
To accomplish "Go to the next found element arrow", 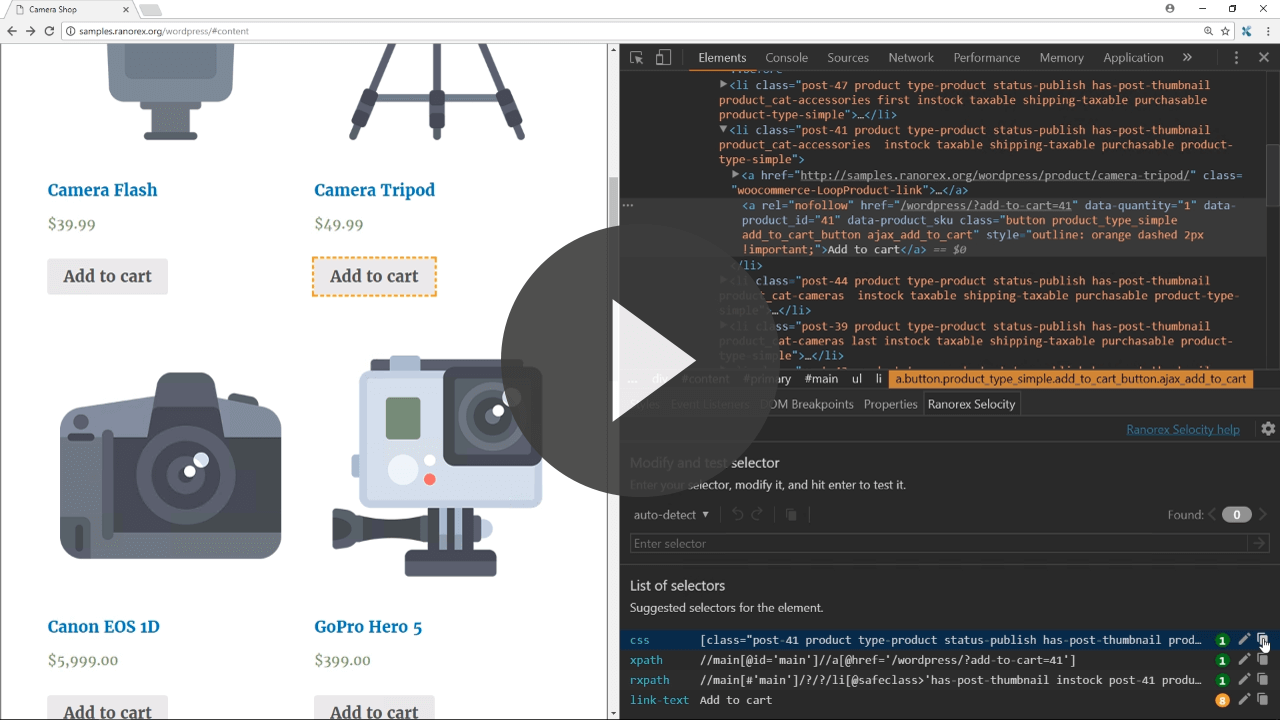I will pyautogui.click(x=1263, y=515).
